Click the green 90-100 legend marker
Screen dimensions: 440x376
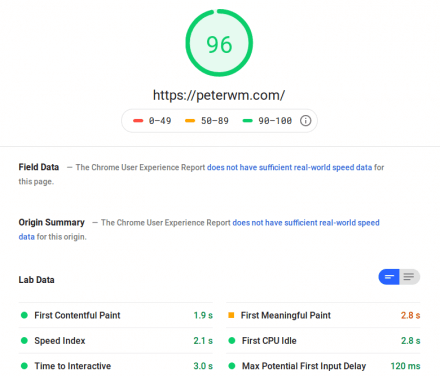[x=247, y=121]
